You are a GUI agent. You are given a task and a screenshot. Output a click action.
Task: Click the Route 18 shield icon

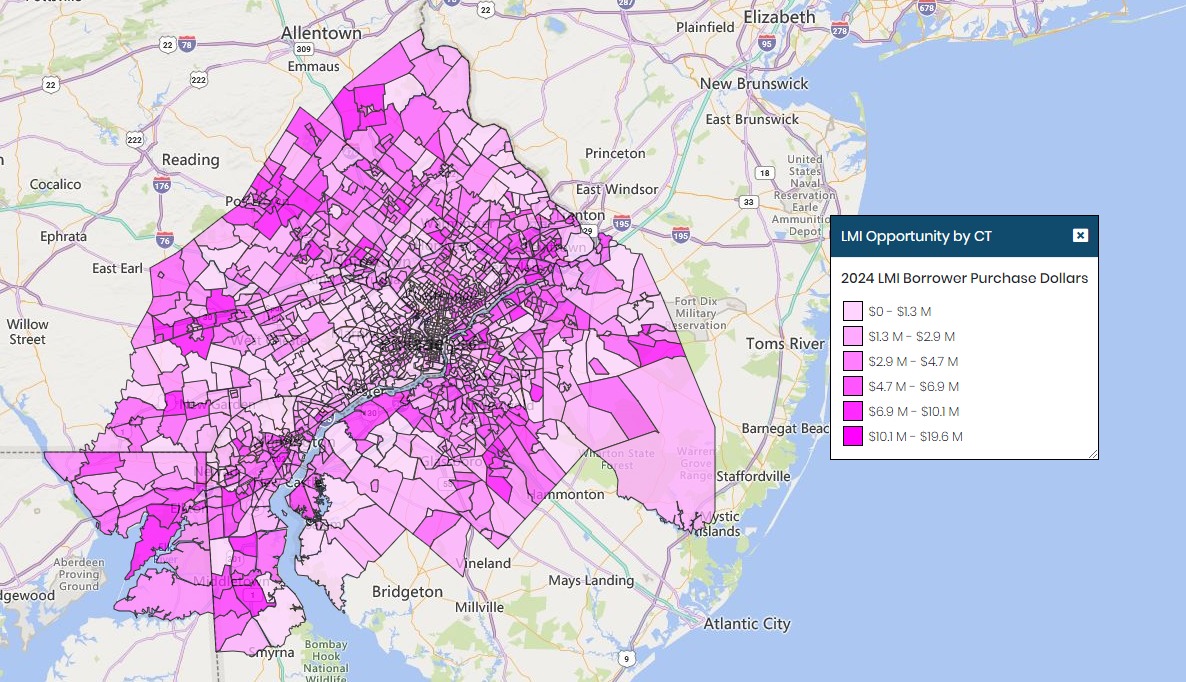(x=765, y=173)
